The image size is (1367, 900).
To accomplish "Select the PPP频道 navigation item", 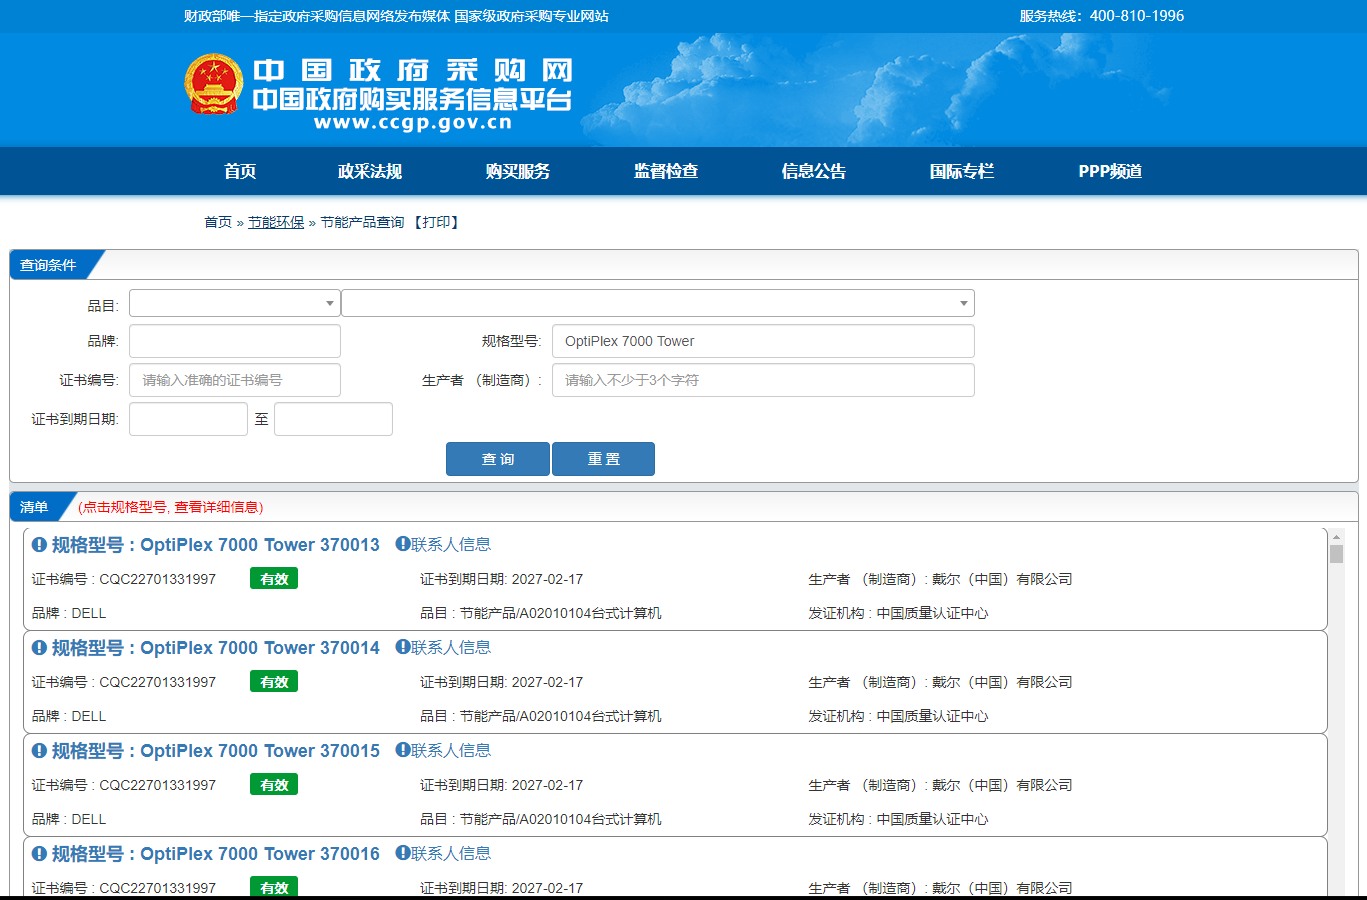I will [1109, 171].
